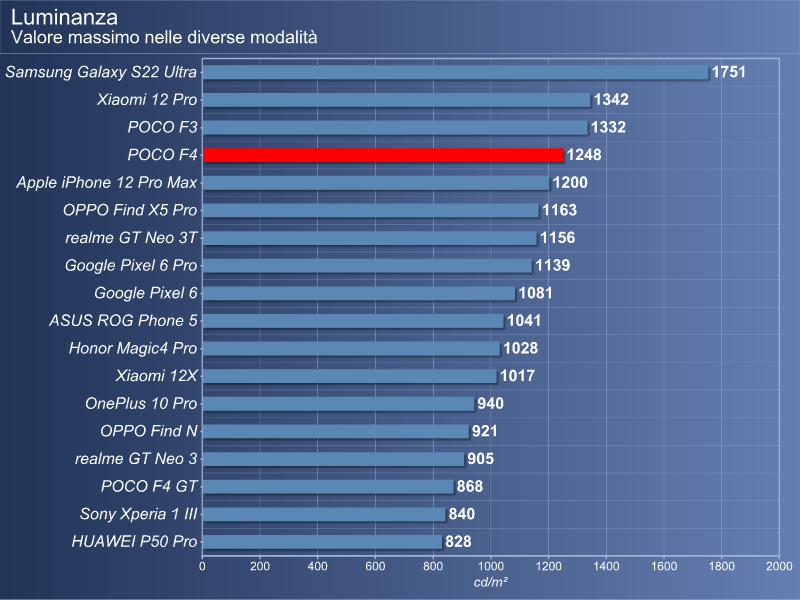Click the value 840
This screenshot has width=800, height=600.
coord(462,514)
